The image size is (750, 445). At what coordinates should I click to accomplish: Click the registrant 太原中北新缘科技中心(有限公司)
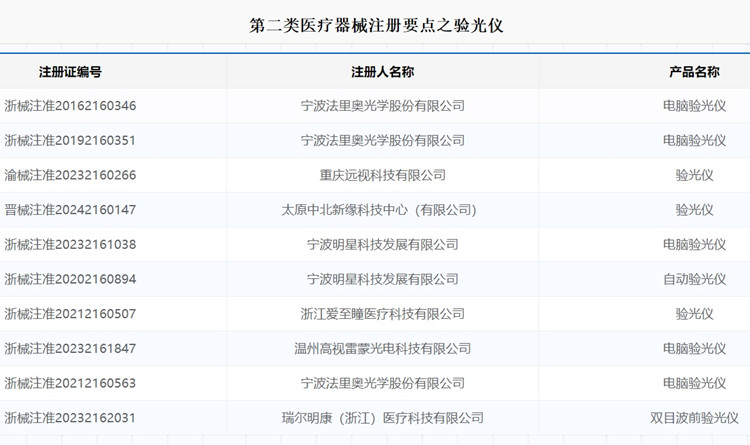click(379, 210)
